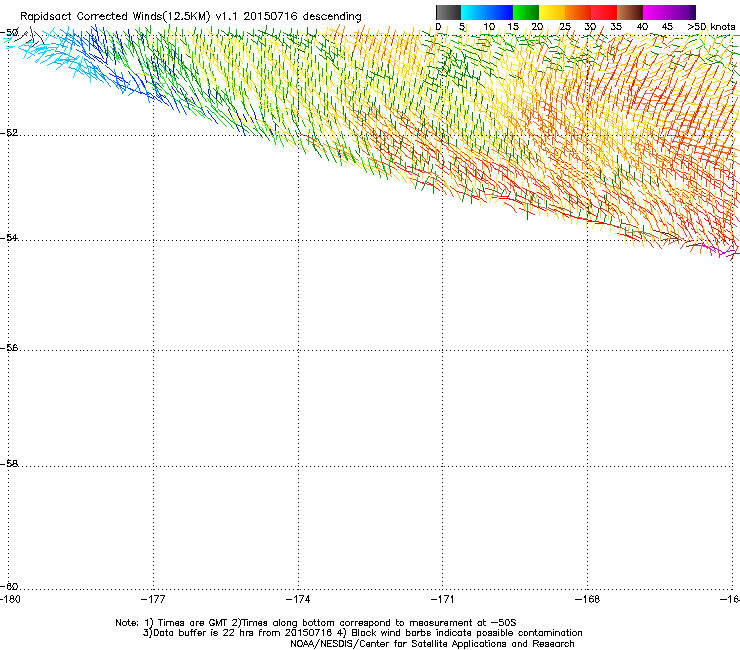This screenshot has width=740, height=650.
Task: Click the '-54' latitude axis label
Action: click(x=9, y=237)
